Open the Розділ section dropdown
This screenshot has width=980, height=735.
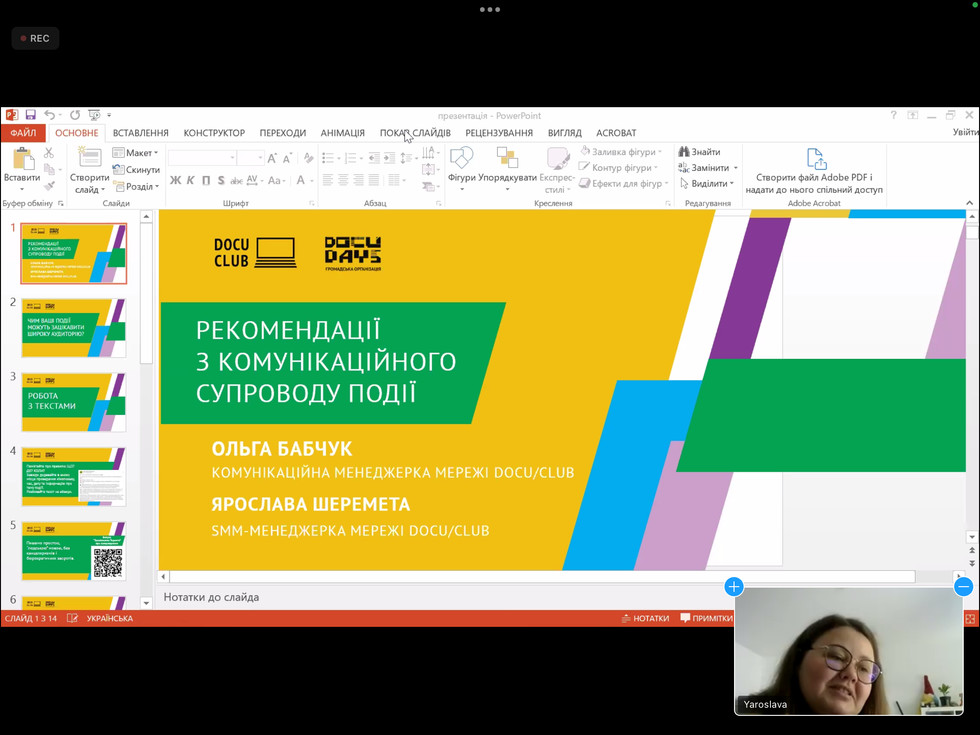click(136, 186)
